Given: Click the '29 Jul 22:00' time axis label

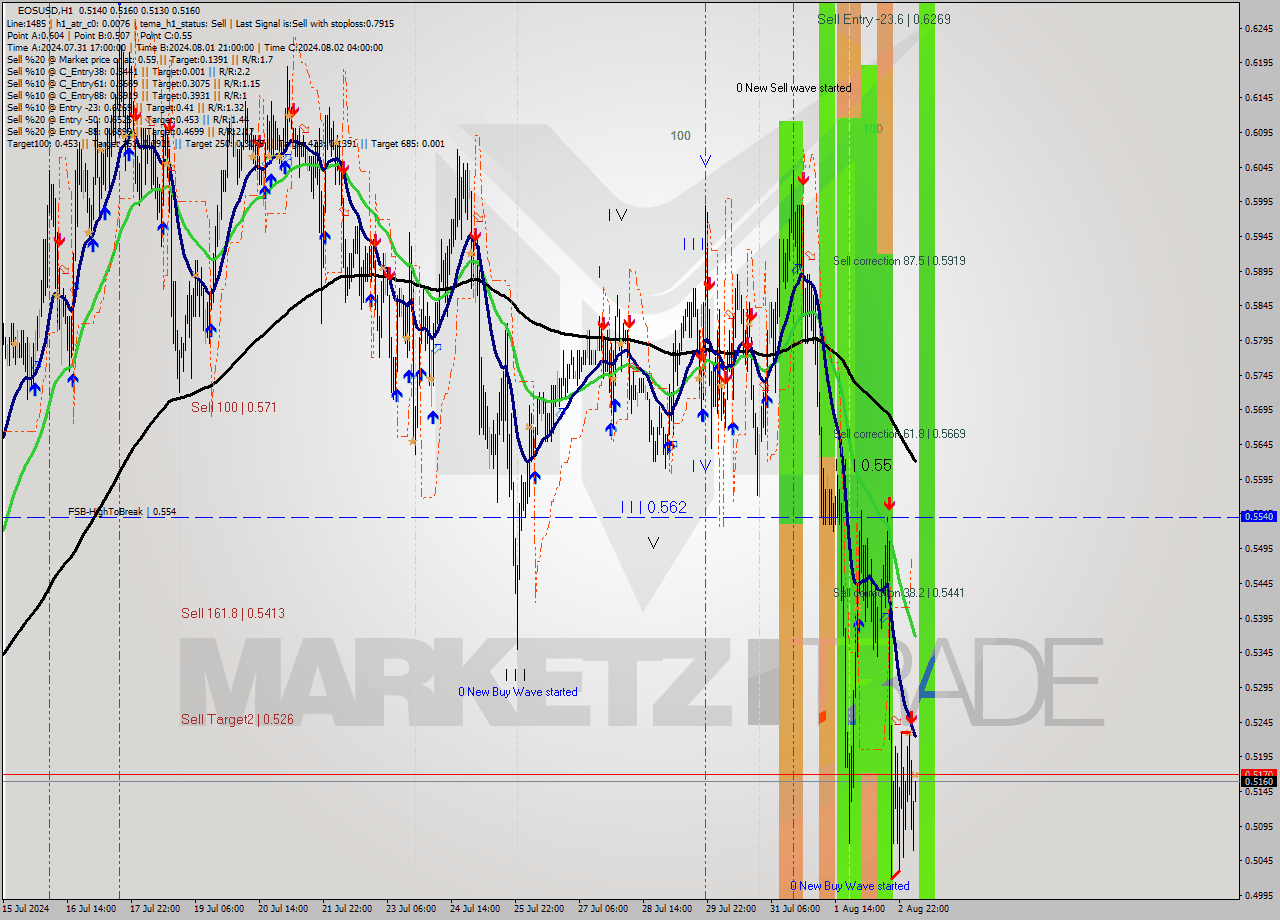Looking at the screenshot, I should click(731, 909).
